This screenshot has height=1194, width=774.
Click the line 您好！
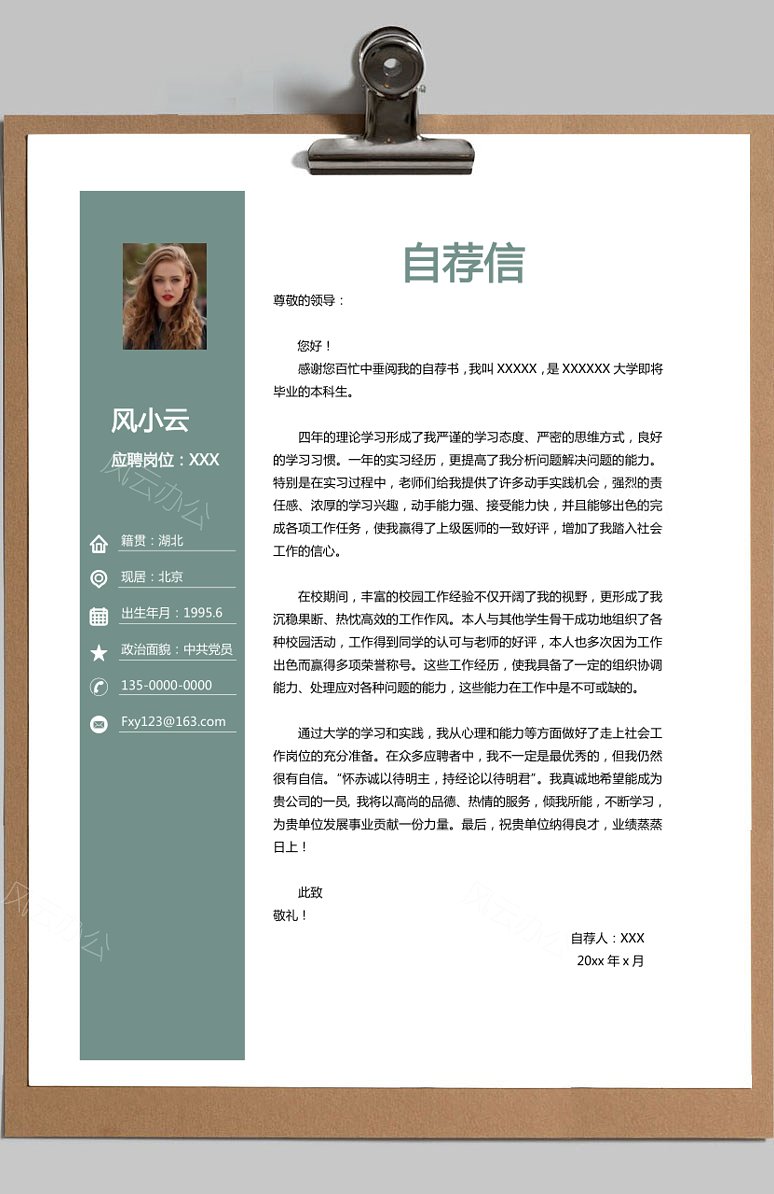(315, 346)
